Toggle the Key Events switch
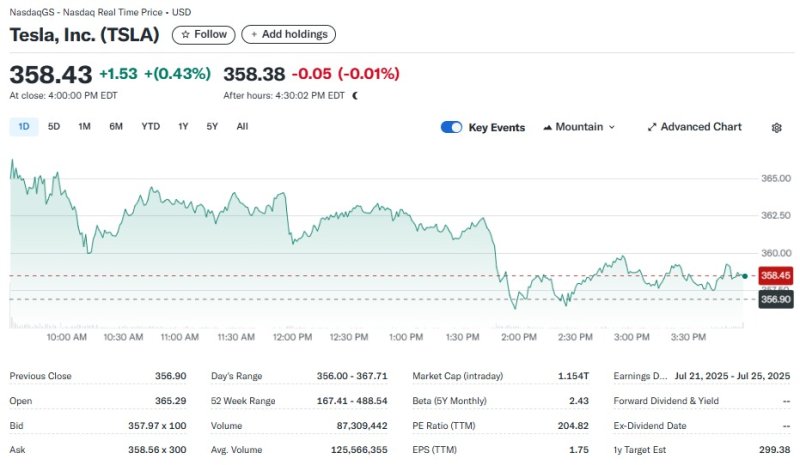This screenshot has width=800, height=465. [x=451, y=127]
